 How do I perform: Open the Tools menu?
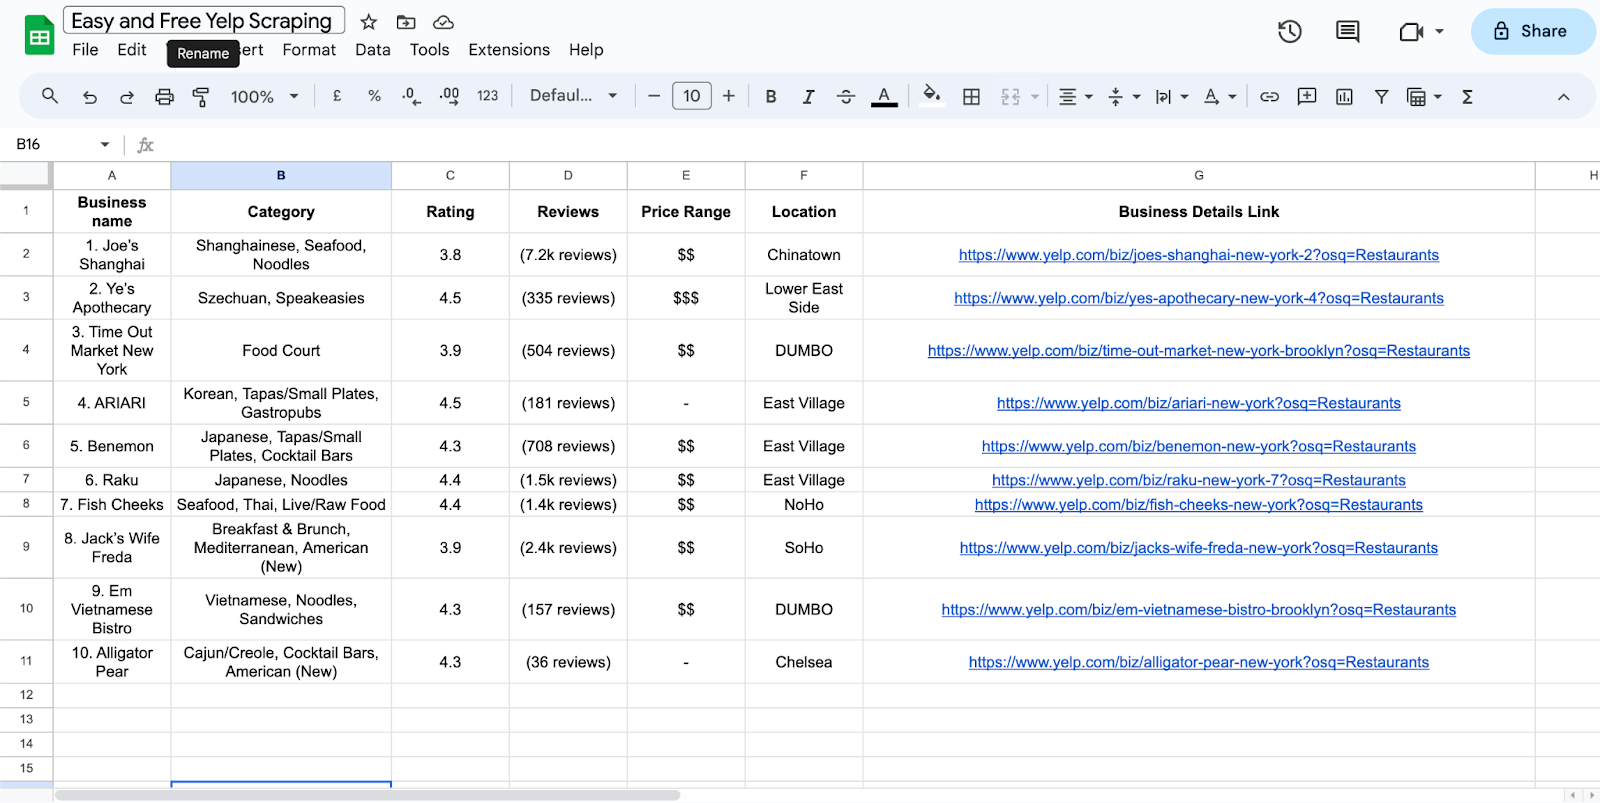429,50
